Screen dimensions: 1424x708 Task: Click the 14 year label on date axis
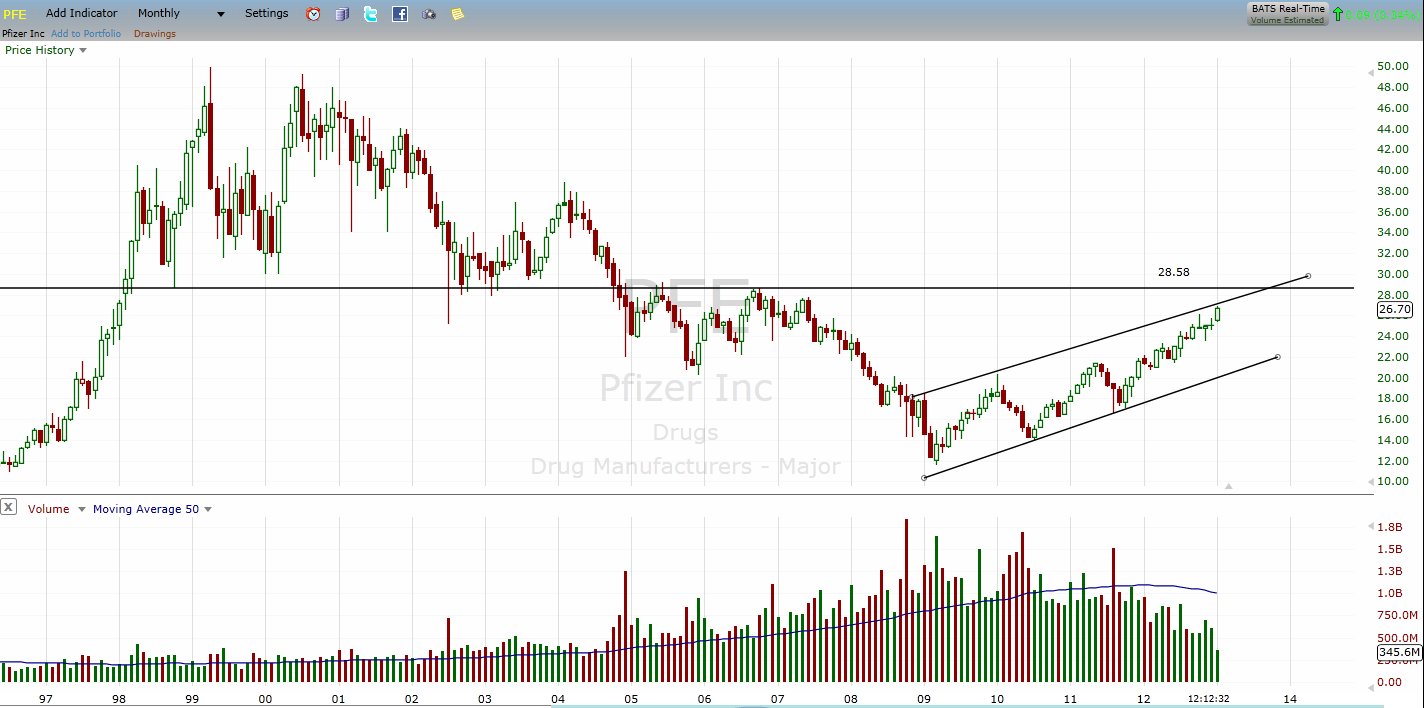pos(1289,698)
